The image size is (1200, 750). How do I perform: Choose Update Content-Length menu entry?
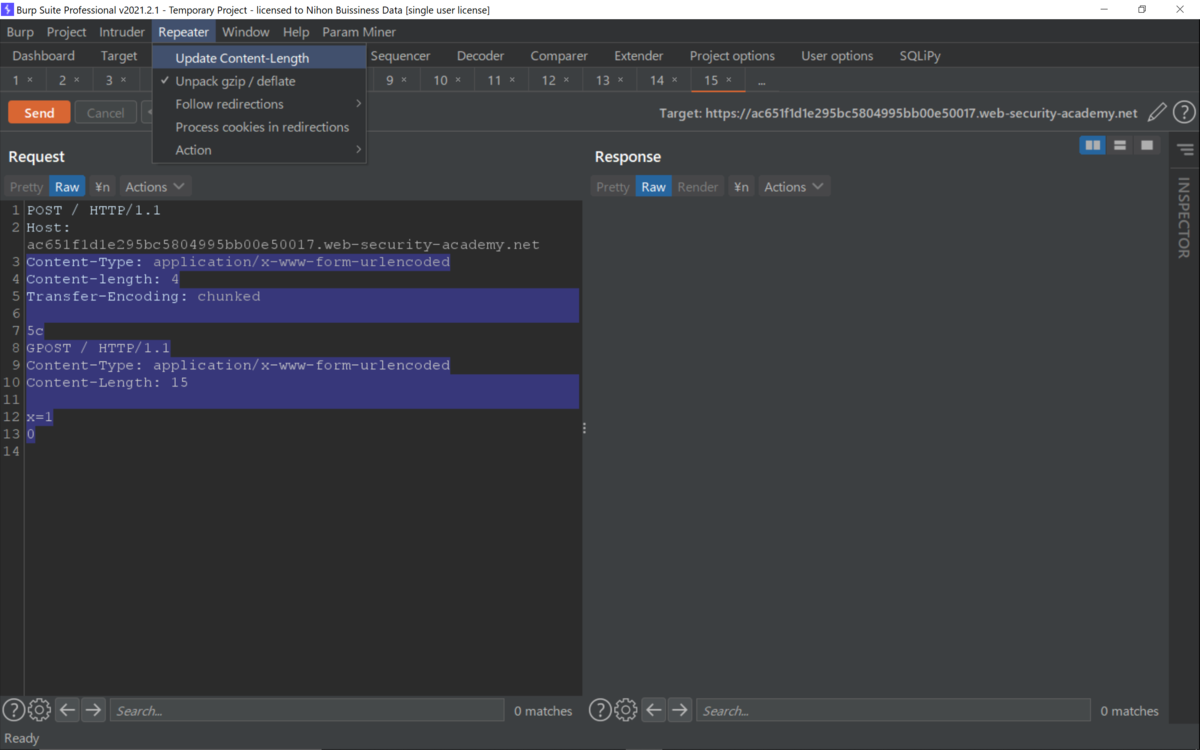pyautogui.click(x=259, y=58)
